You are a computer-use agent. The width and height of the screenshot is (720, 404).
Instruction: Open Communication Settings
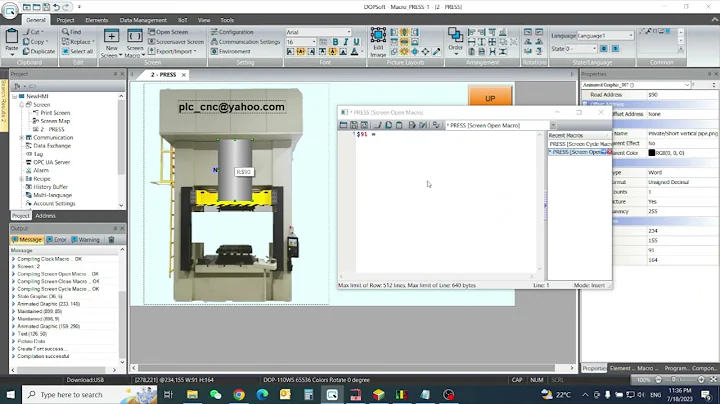coord(245,42)
